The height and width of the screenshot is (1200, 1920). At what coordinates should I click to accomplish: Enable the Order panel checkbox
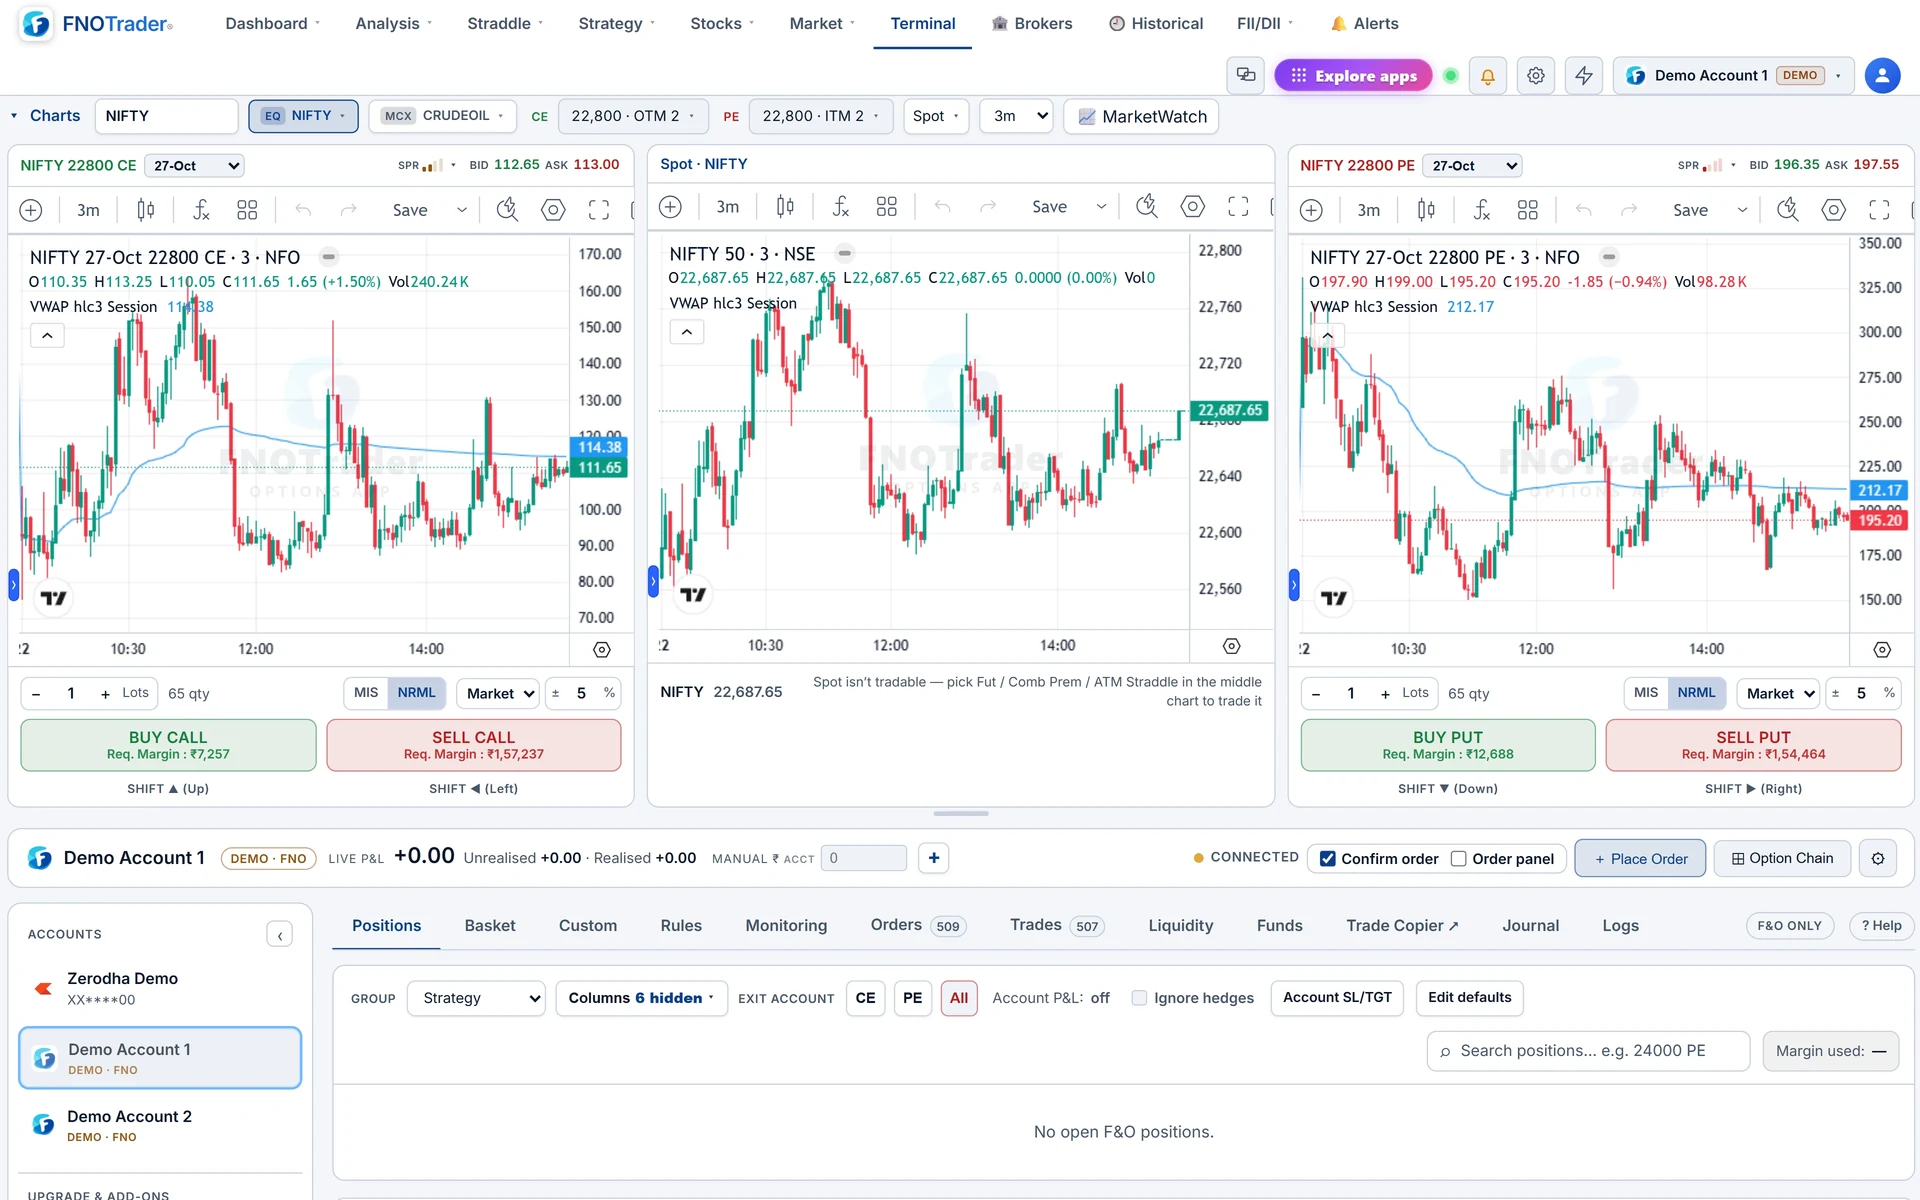click(1459, 859)
